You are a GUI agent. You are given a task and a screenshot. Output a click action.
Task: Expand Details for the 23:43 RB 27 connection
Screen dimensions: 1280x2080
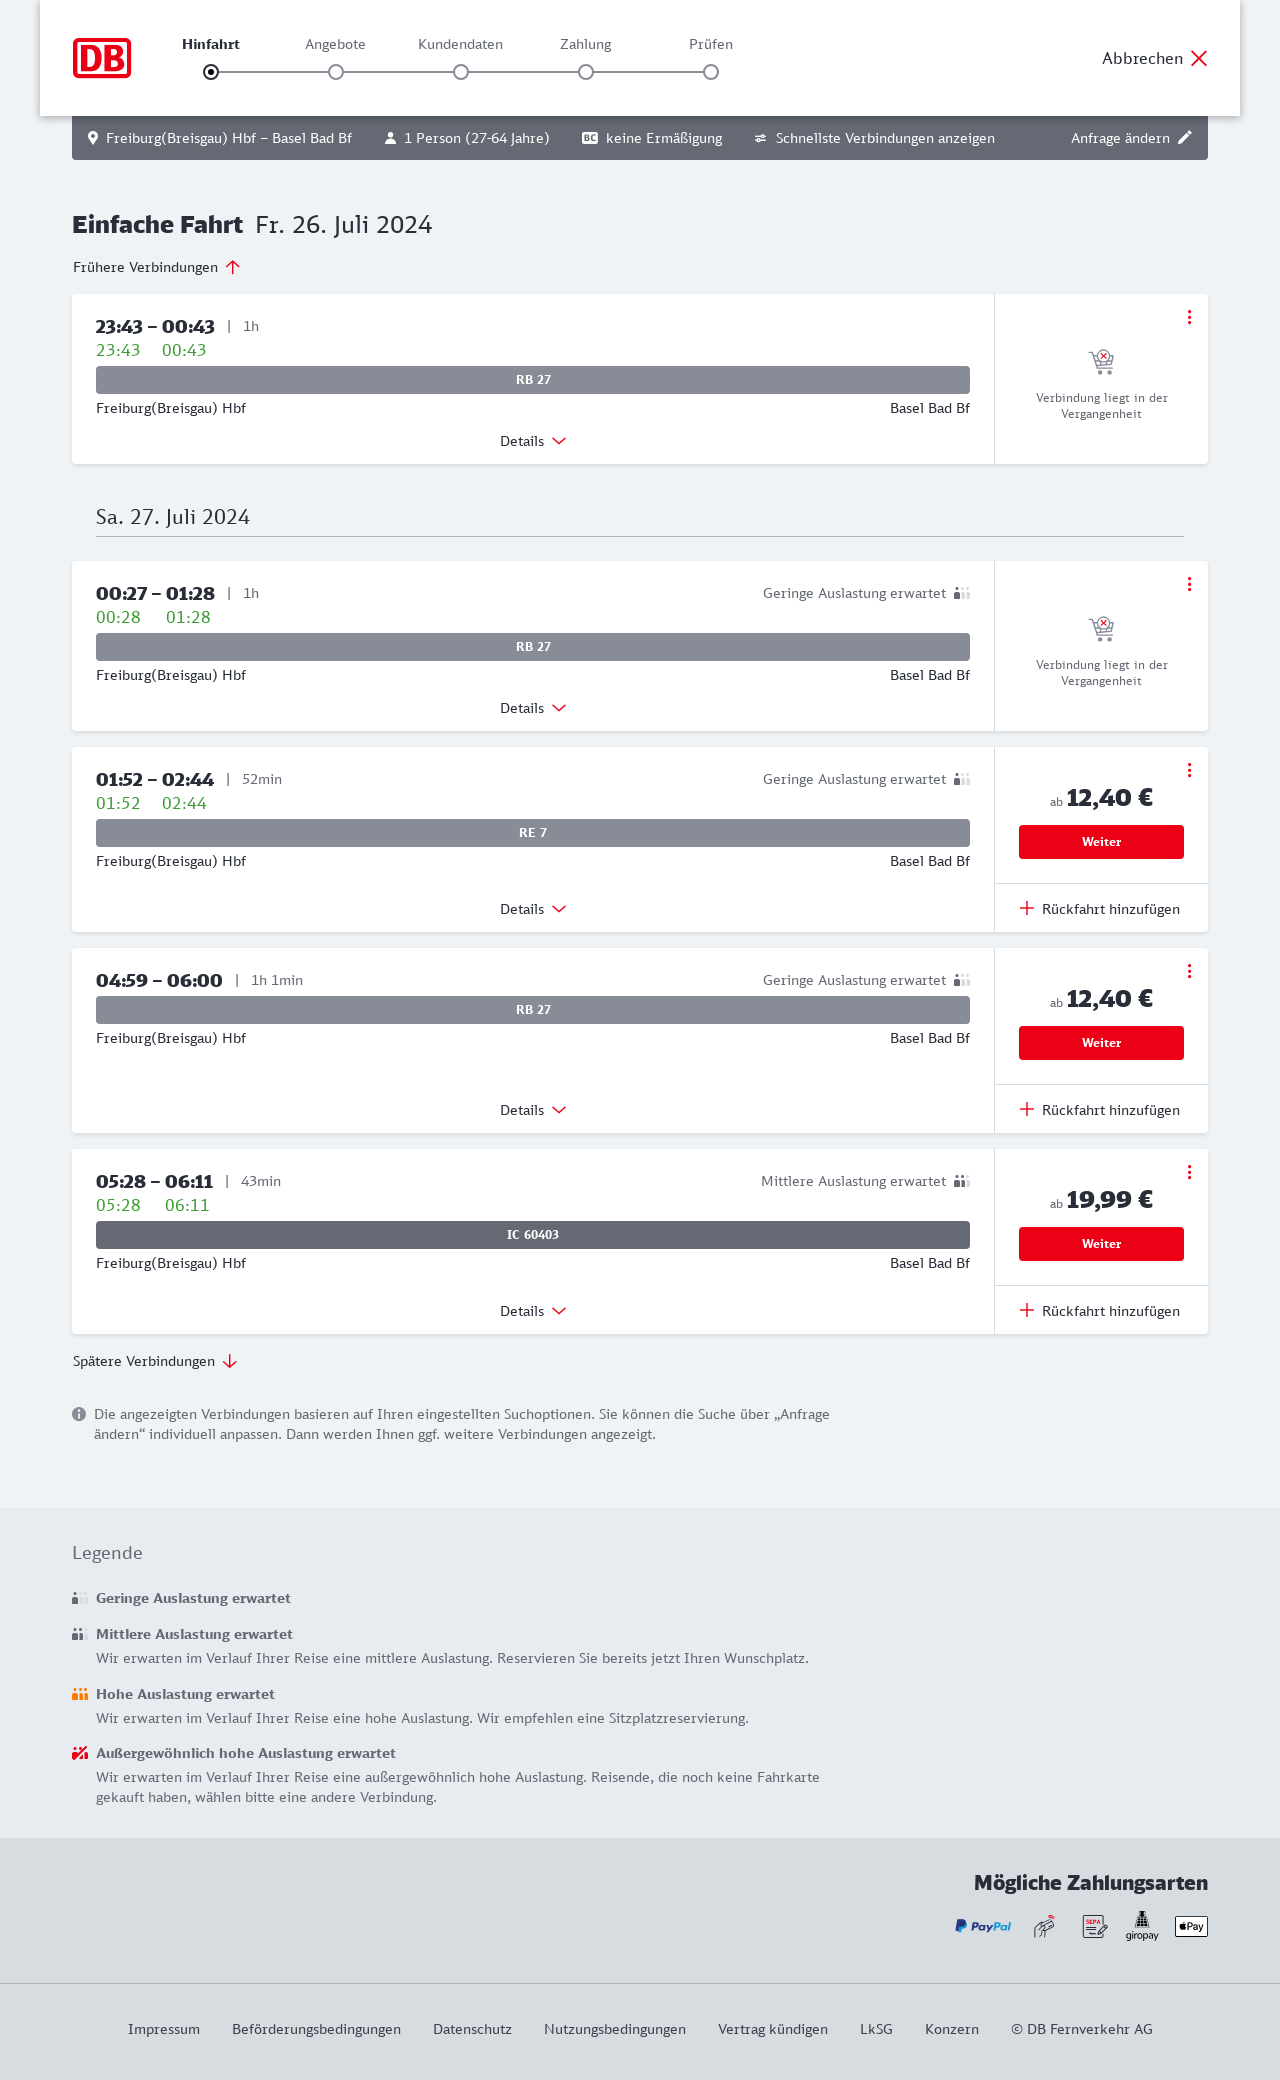533,441
